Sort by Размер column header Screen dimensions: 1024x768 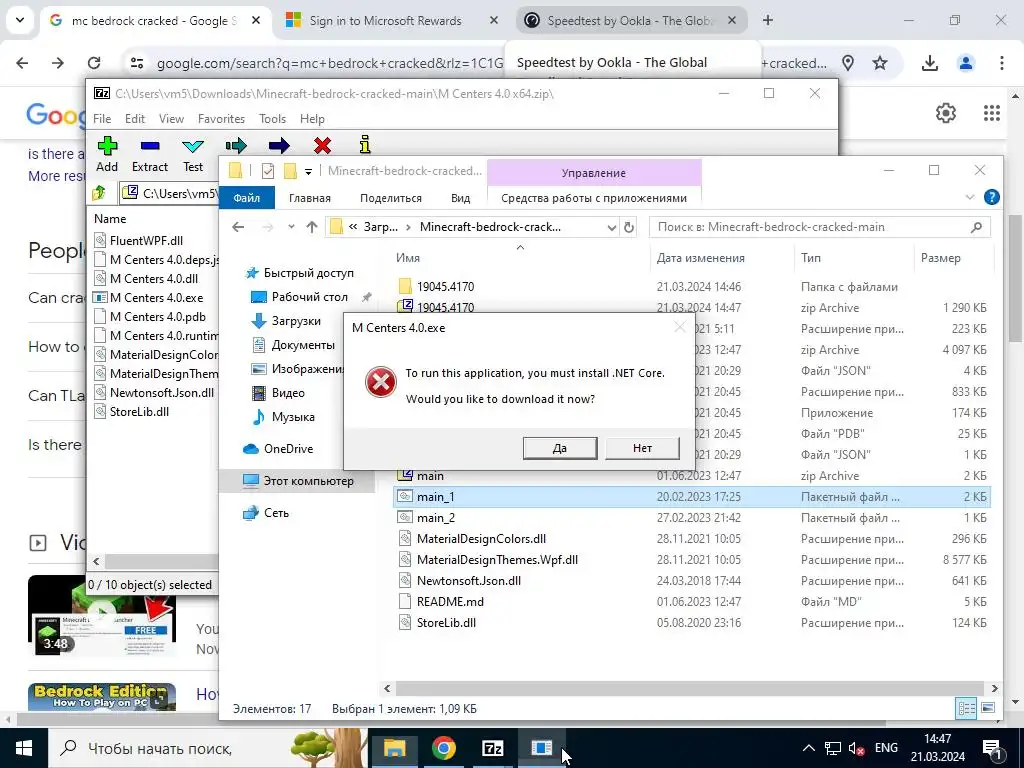pos(940,258)
